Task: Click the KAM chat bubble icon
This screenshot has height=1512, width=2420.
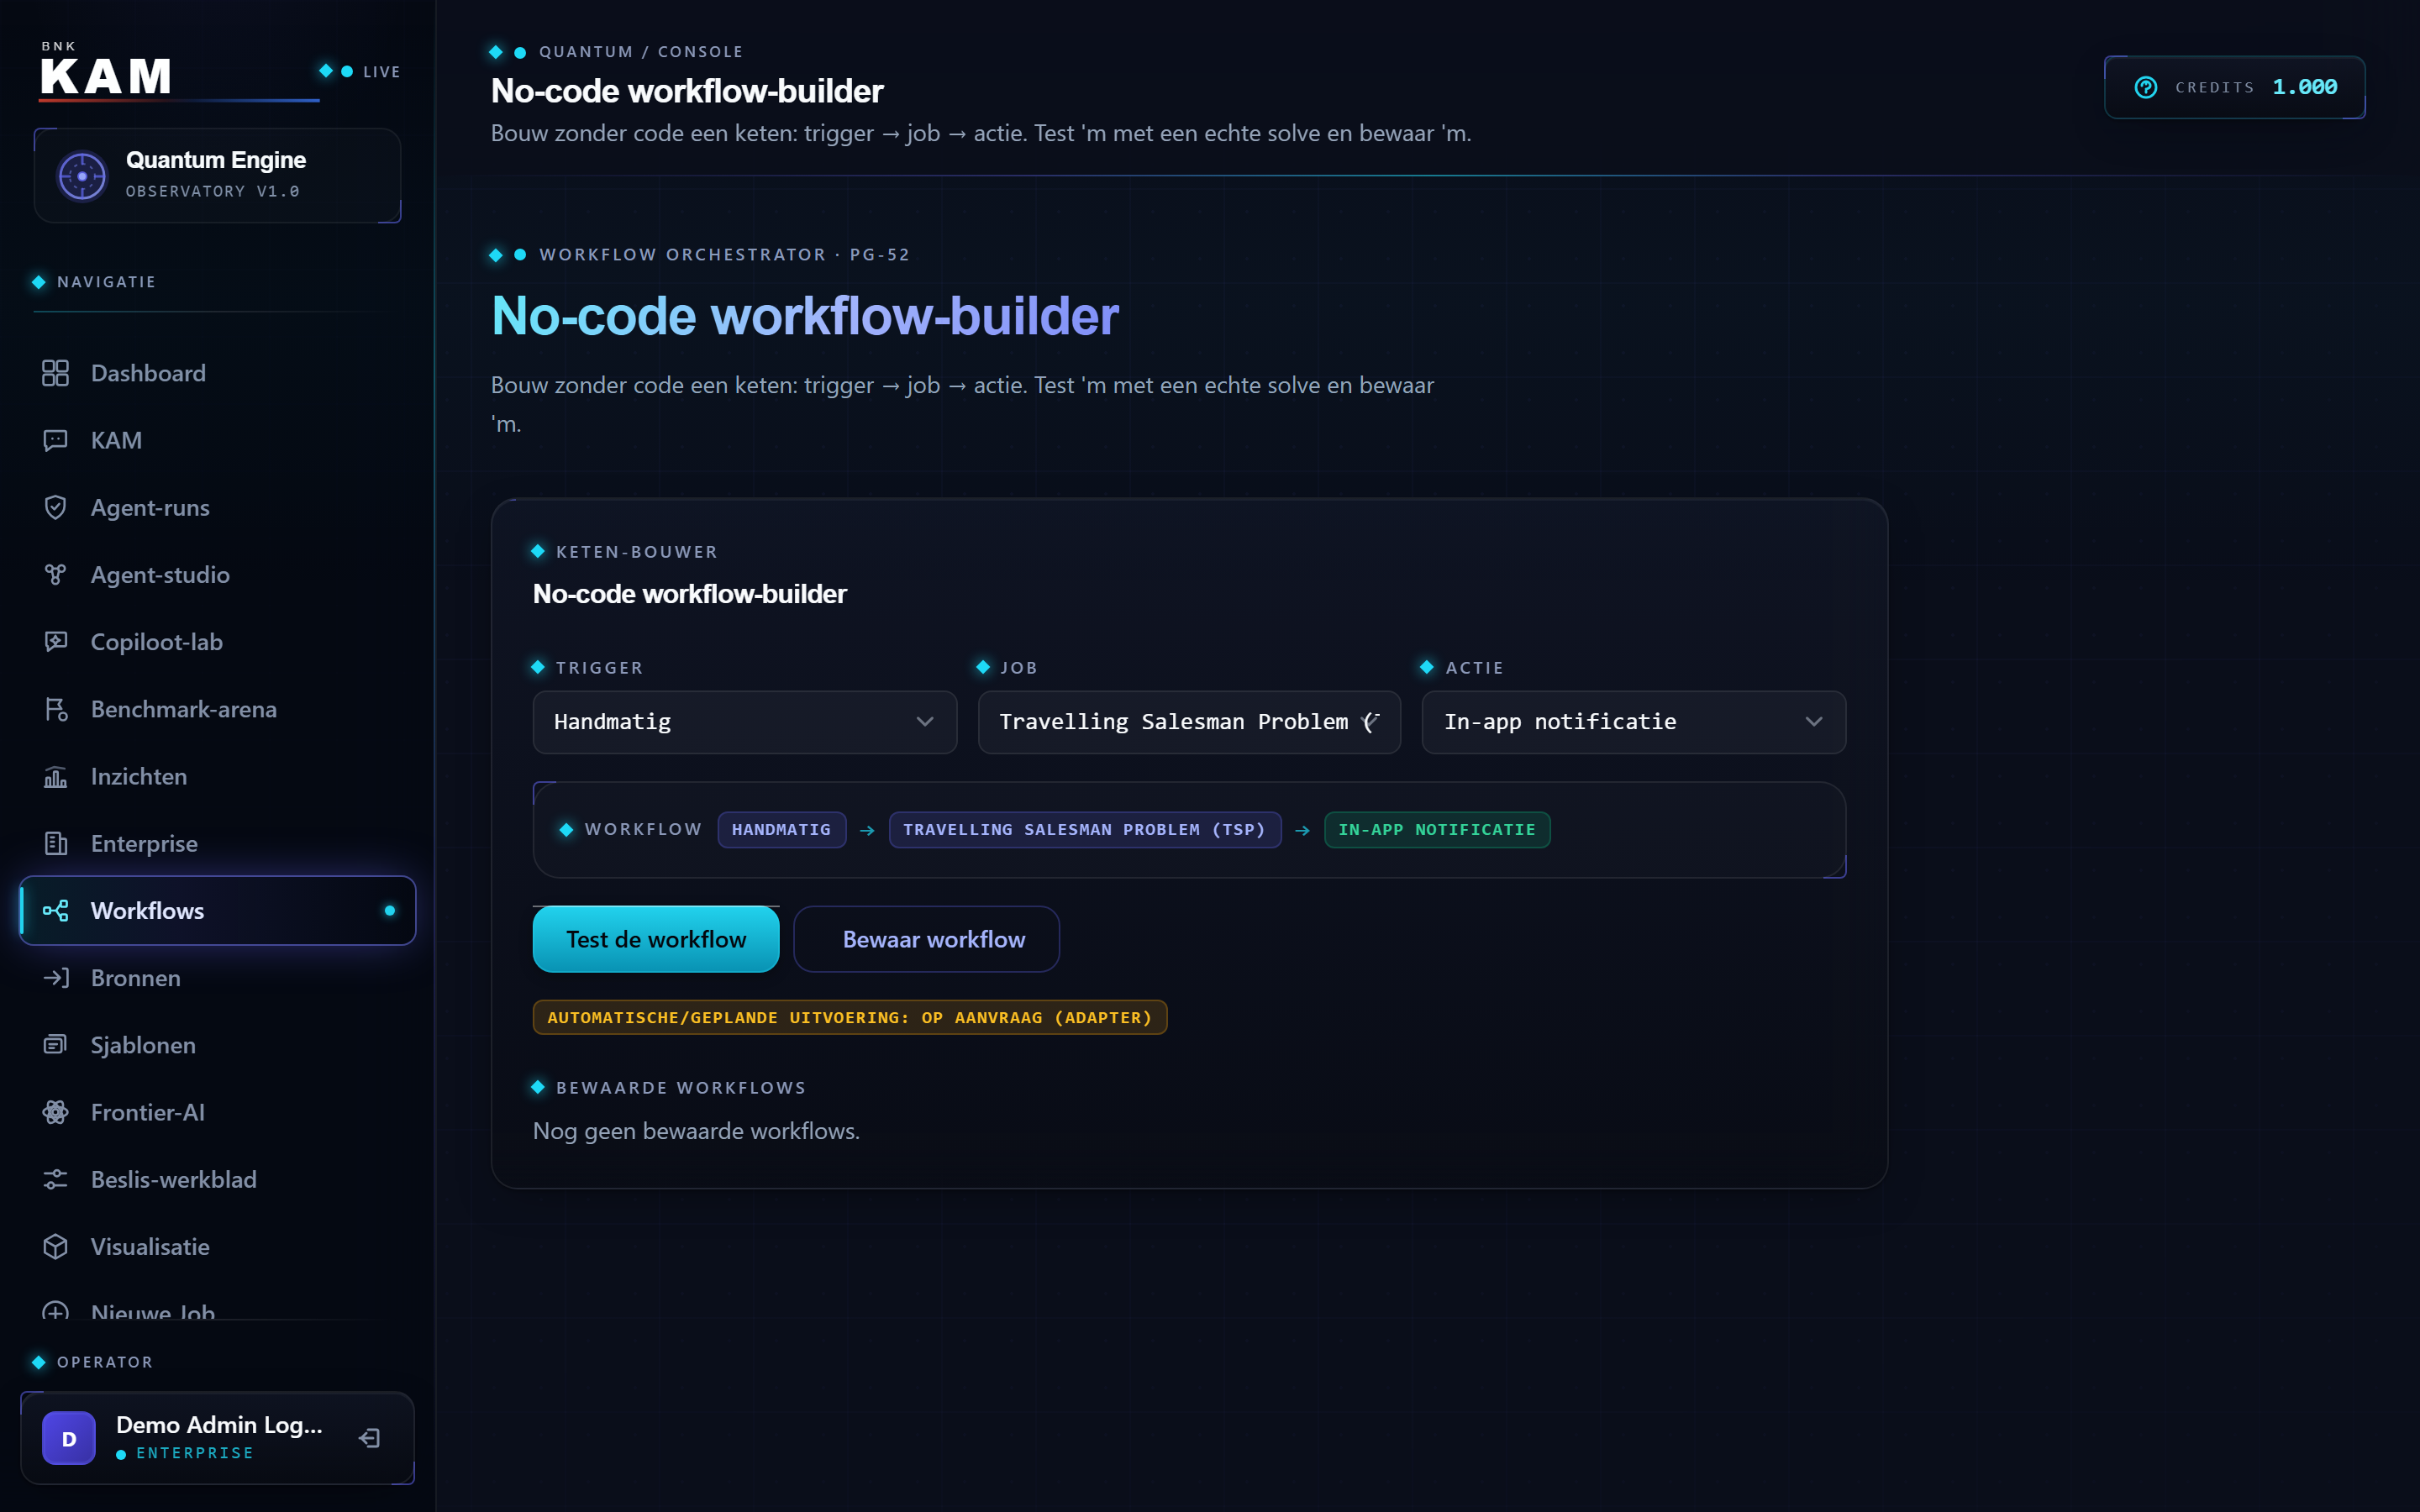Action: click(x=55, y=440)
